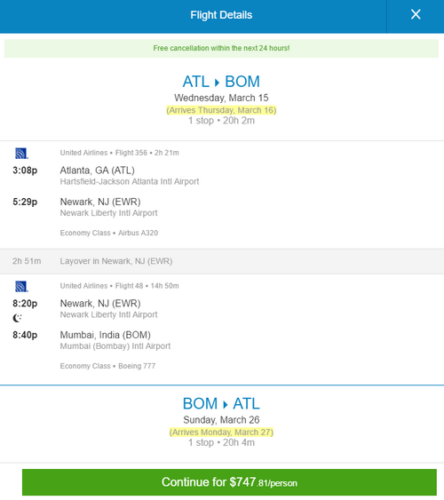The image size is (444, 500).
Task: Click the 3:08p departure time
Action: click(25, 170)
